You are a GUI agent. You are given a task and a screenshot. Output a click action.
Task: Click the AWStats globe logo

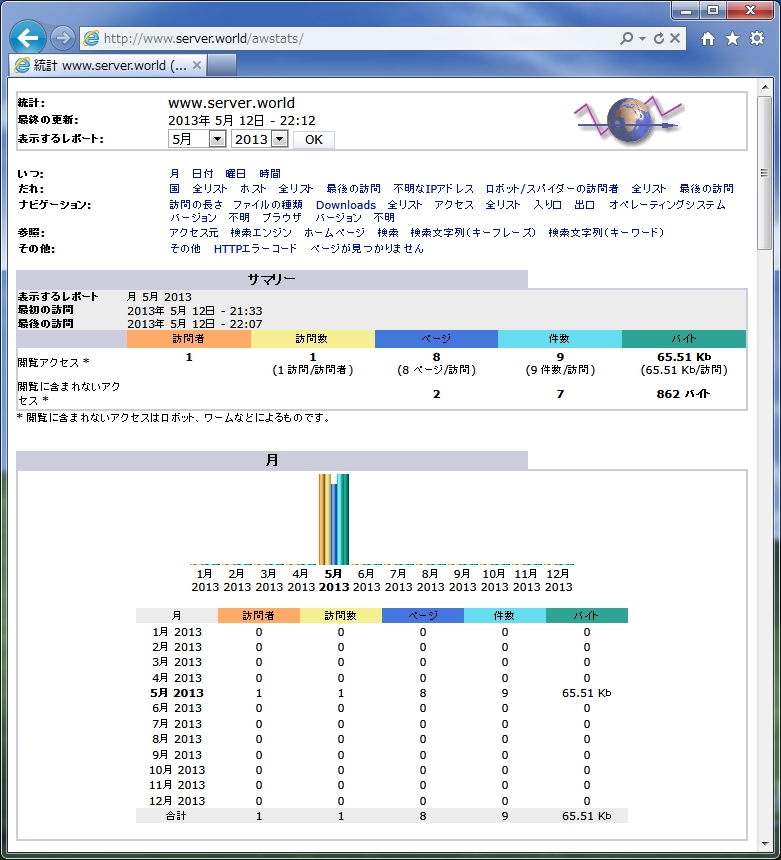pos(628,120)
